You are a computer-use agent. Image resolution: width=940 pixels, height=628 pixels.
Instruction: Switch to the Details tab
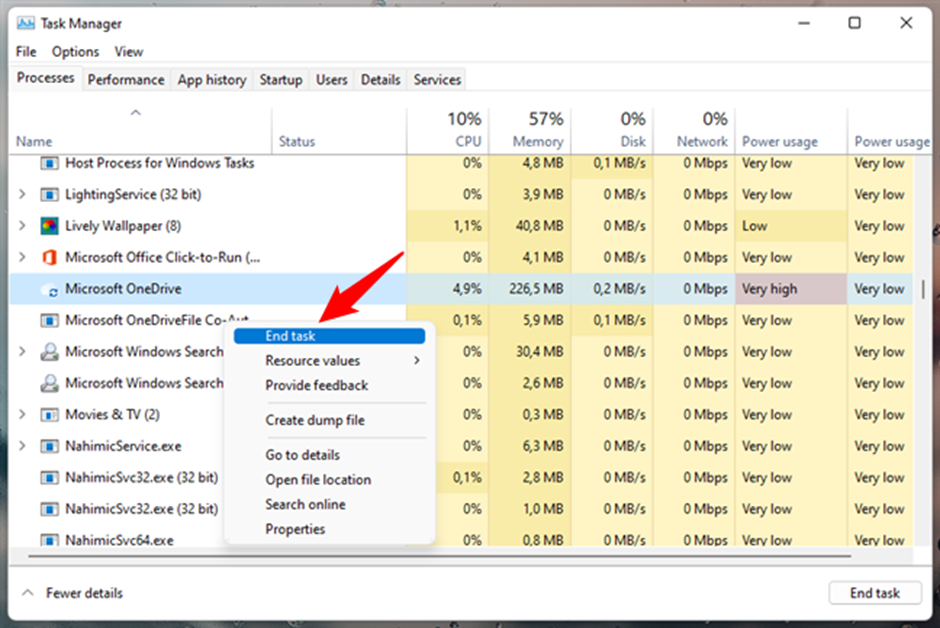pos(381,80)
